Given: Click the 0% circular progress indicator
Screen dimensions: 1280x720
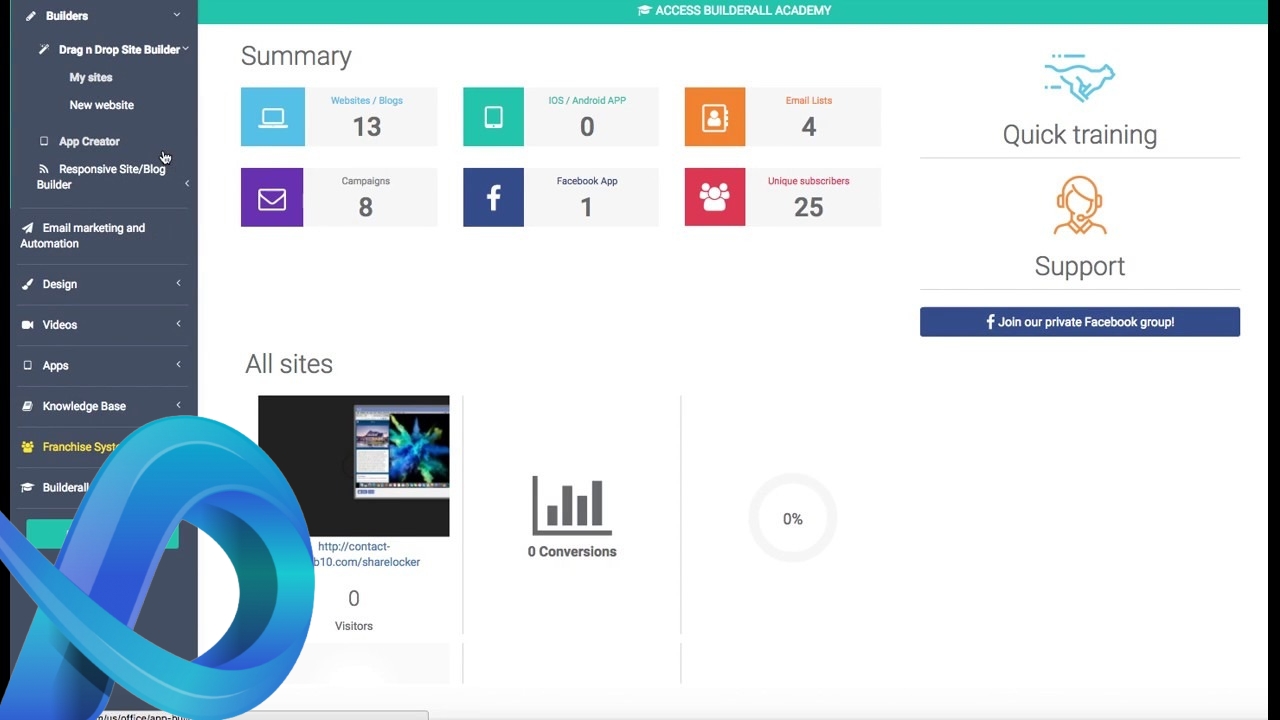Looking at the screenshot, I should click(x=793, y=518).
